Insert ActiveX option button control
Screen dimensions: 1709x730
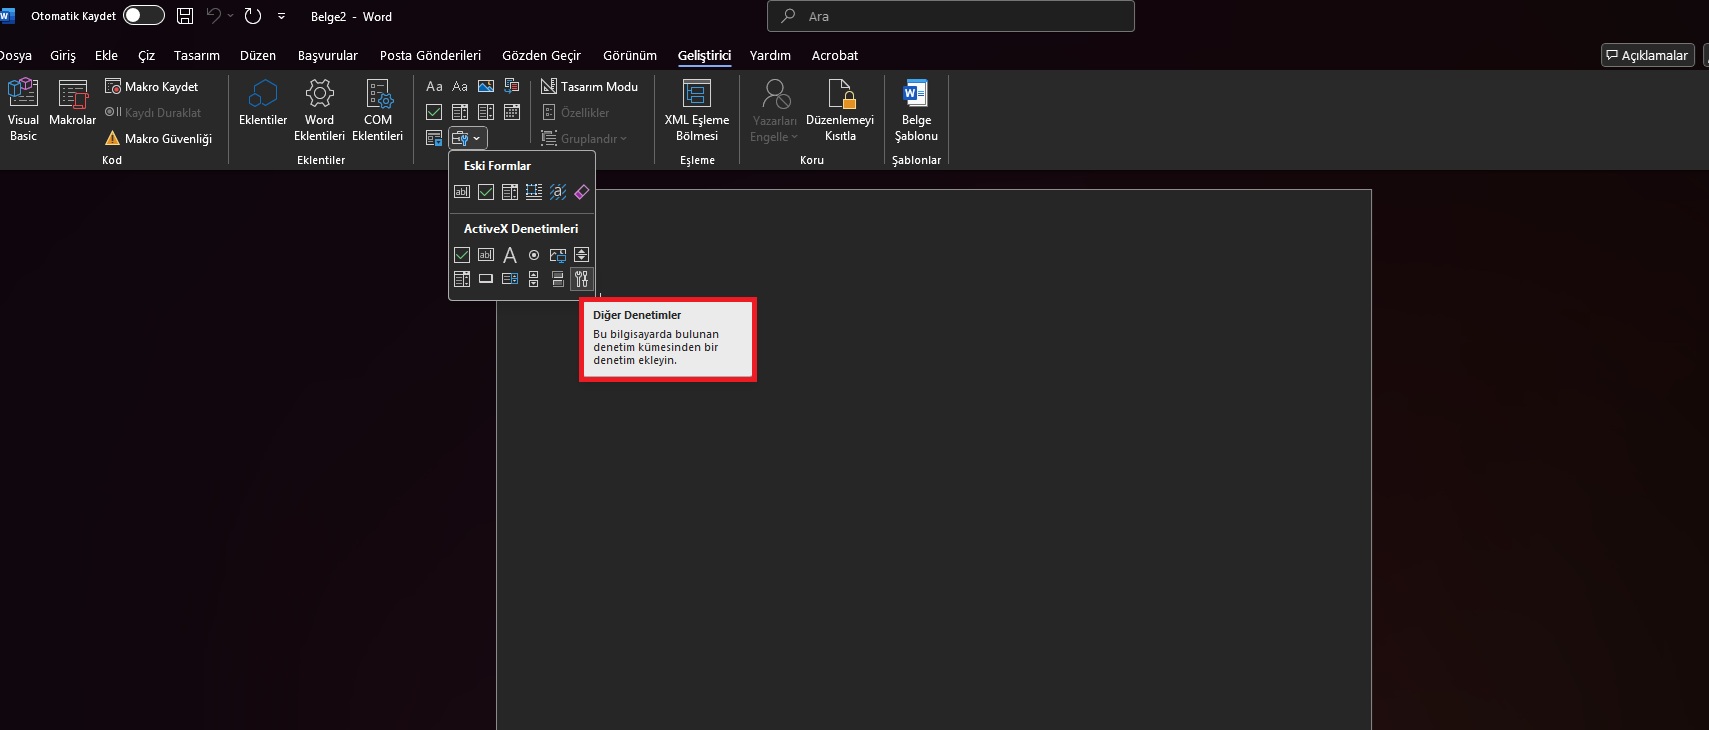tap(534, 255)
